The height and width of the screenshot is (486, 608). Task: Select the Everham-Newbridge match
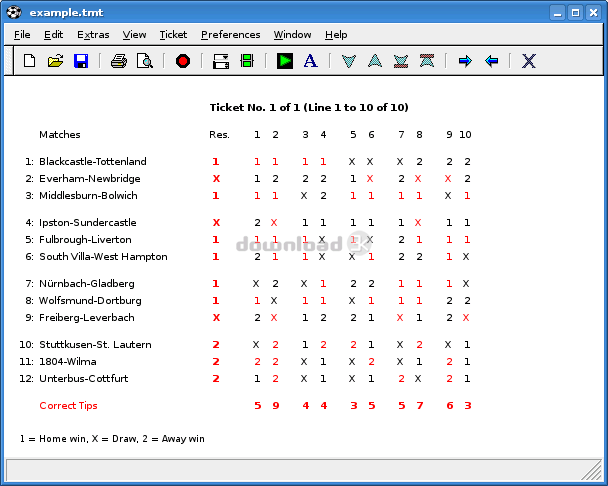90,178
